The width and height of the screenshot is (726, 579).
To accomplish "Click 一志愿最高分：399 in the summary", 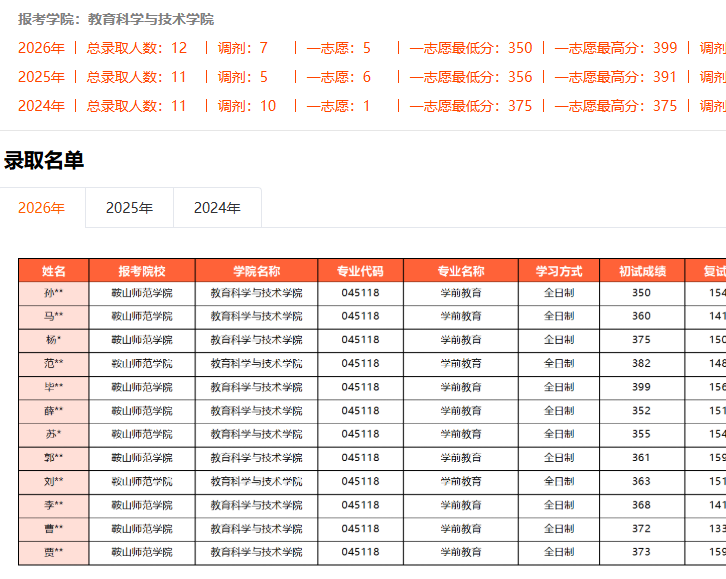I will [616, 48].
